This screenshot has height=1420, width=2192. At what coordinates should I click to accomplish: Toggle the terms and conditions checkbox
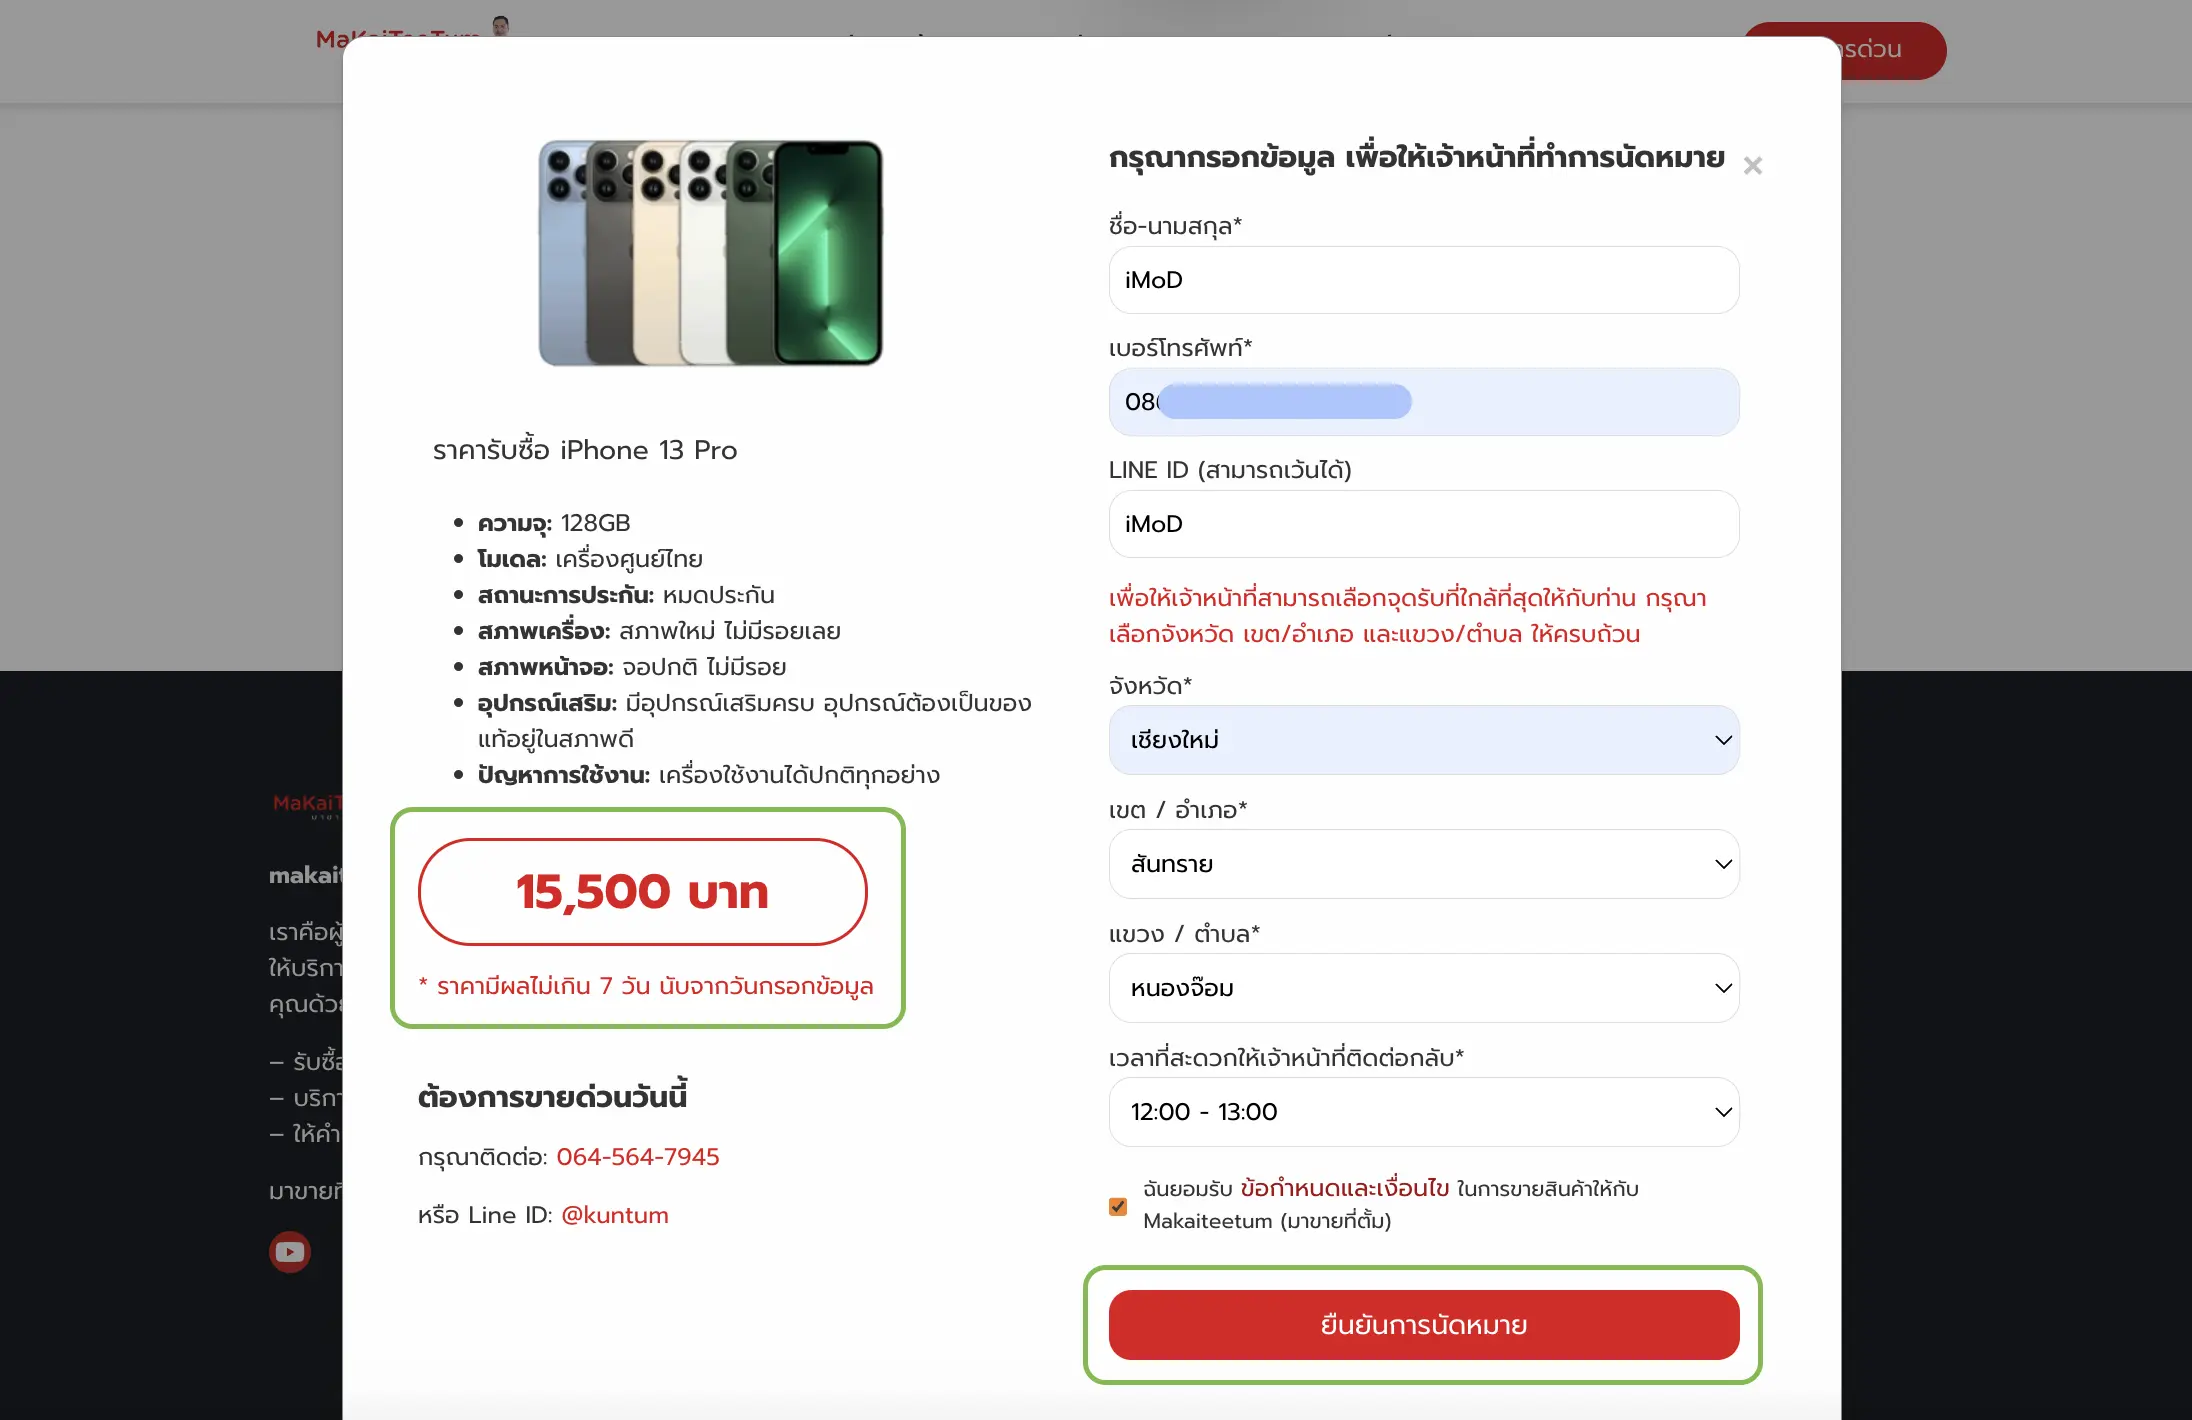(x=1118, y=1206)
